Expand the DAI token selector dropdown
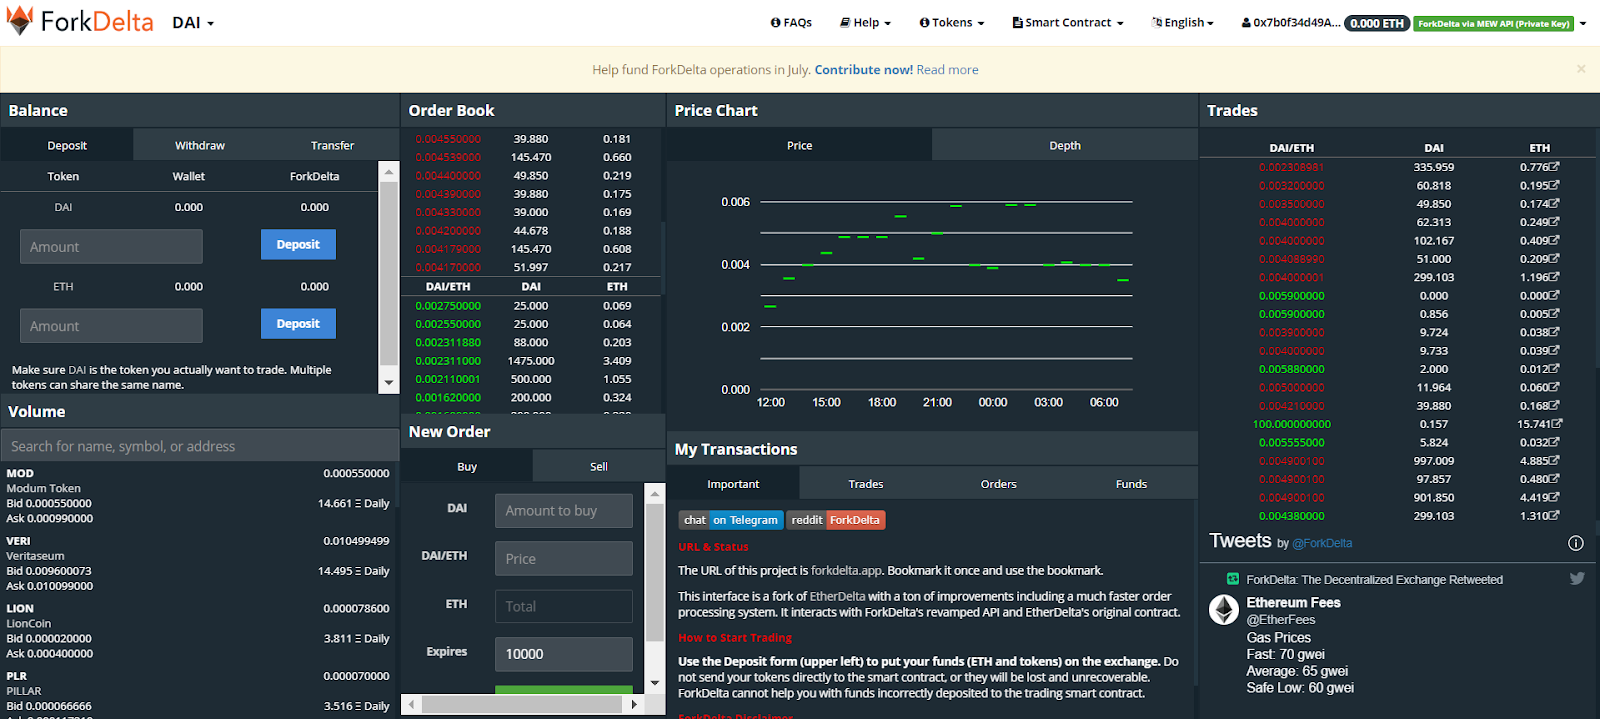Screen dimensions: 1600x719 tap(193, 22)
